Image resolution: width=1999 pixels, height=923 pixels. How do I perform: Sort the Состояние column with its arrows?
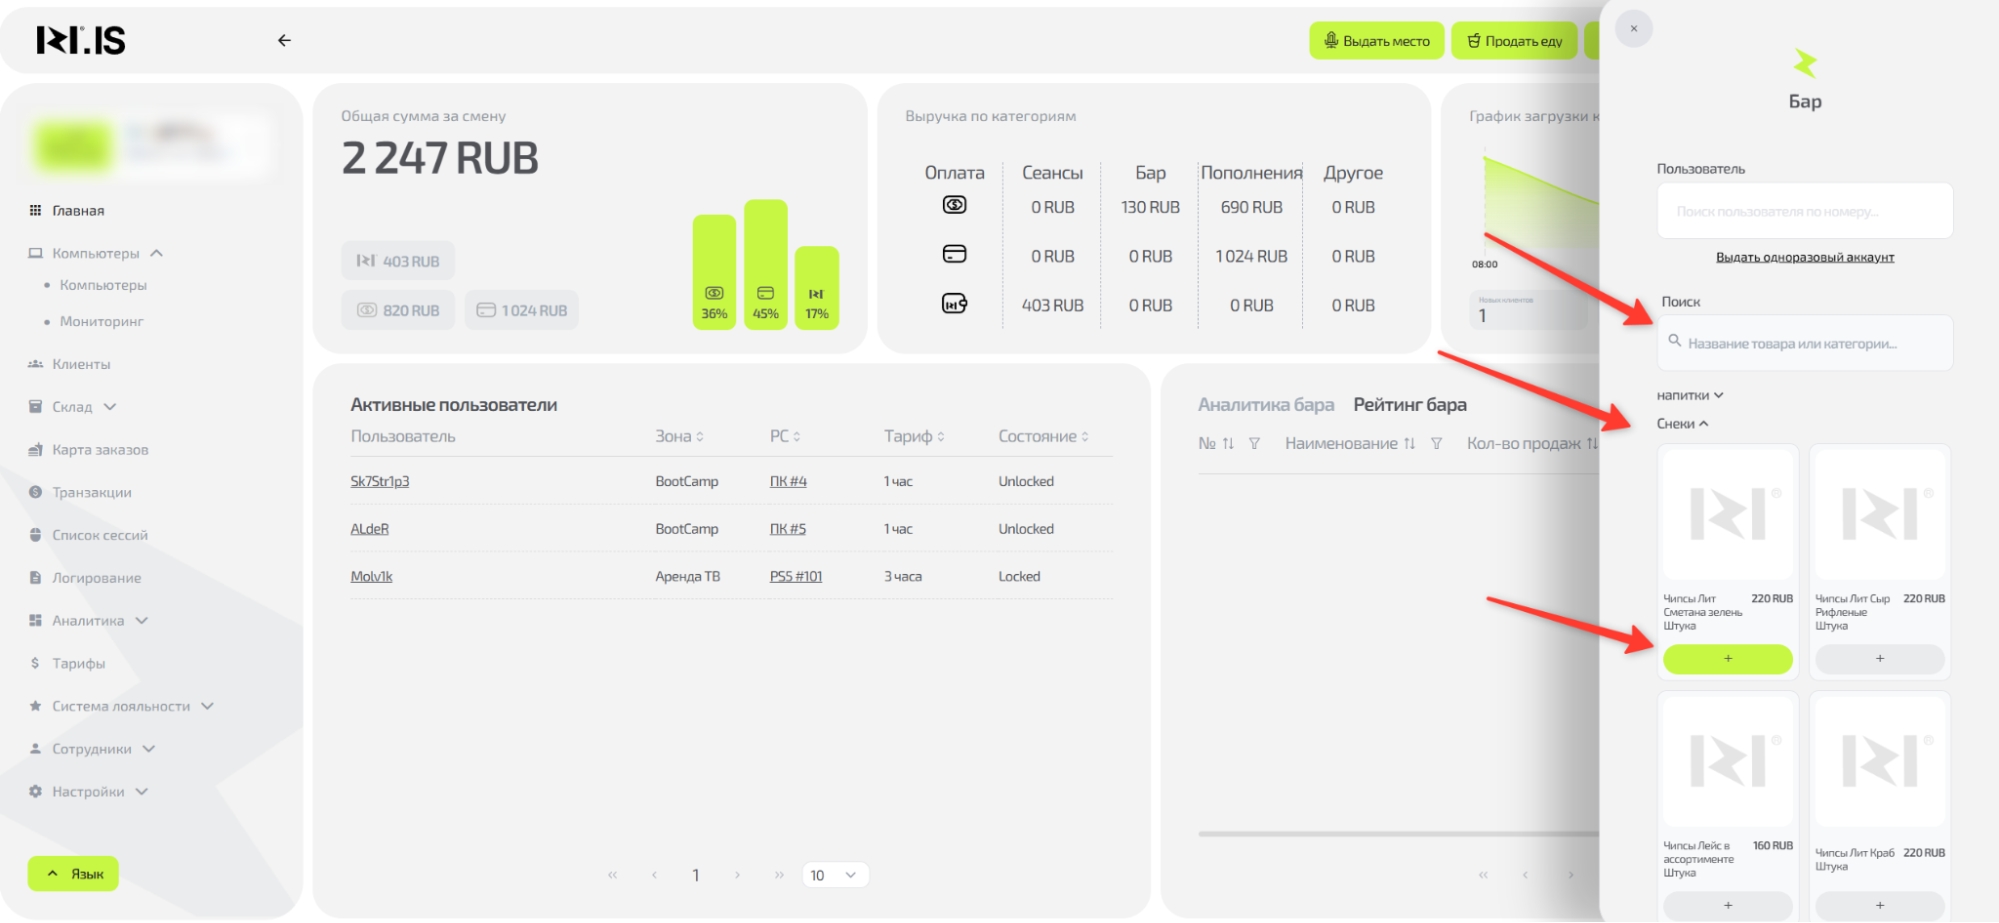(x=1085, y=437)
